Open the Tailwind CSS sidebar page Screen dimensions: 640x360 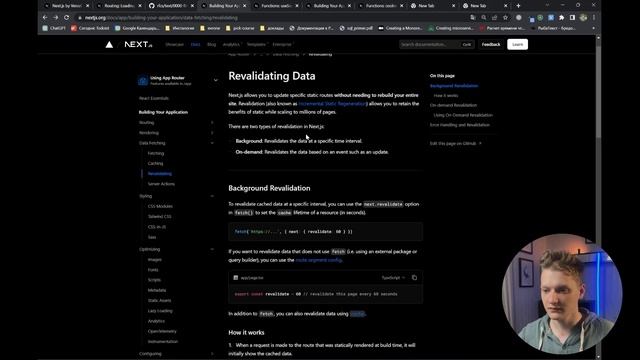click(x=160, y=217)
